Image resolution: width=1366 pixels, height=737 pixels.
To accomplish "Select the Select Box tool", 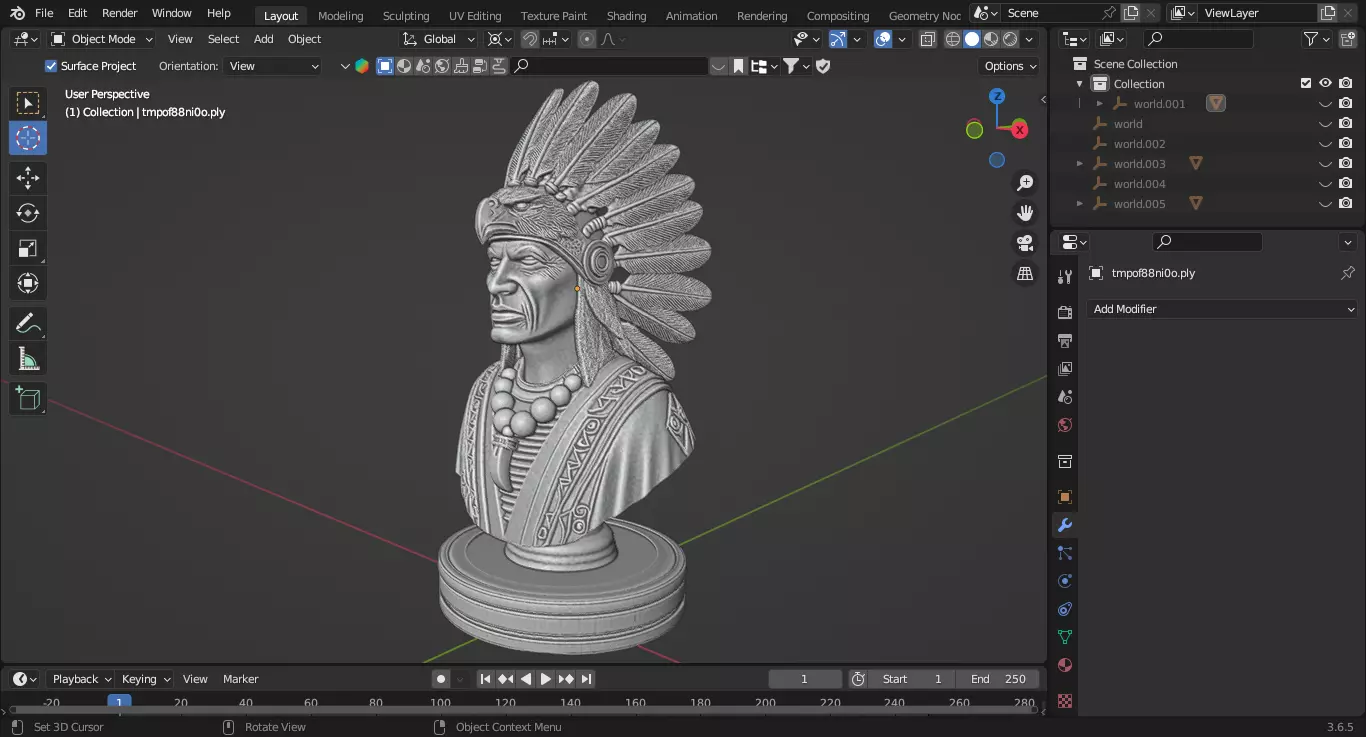I will (28, 103).
